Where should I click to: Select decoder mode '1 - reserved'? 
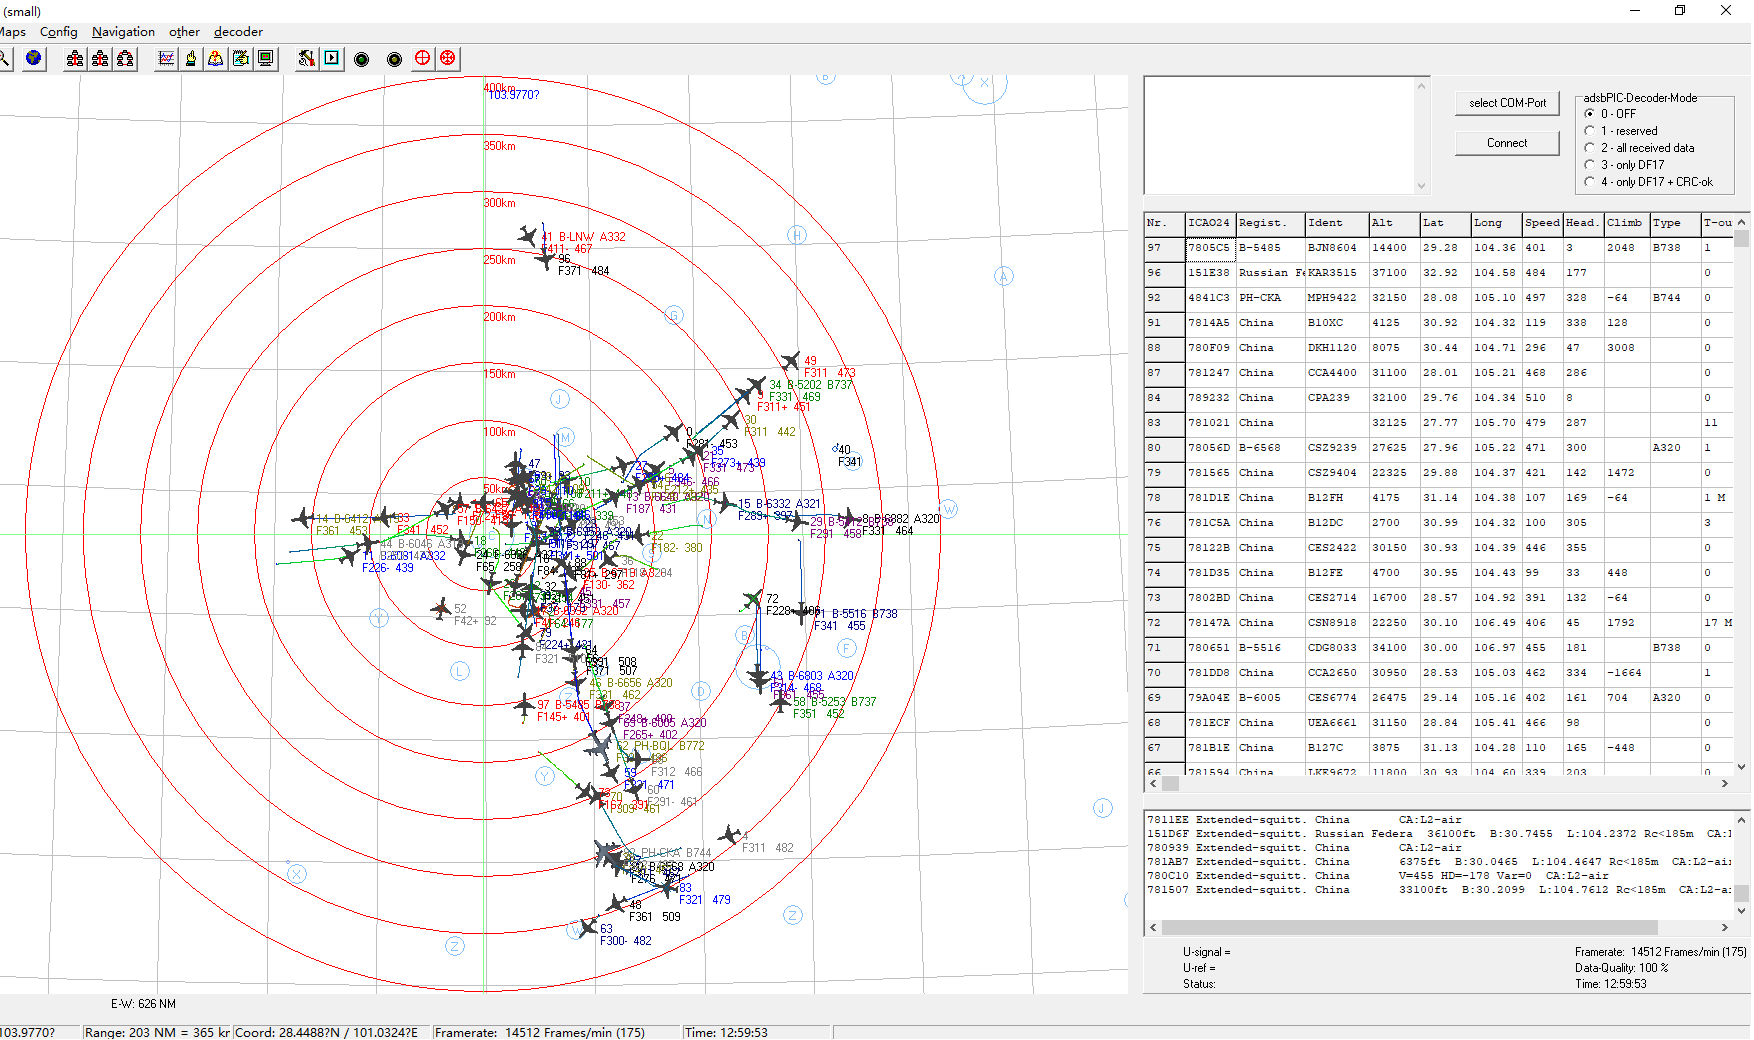[x=1622, y=131]
